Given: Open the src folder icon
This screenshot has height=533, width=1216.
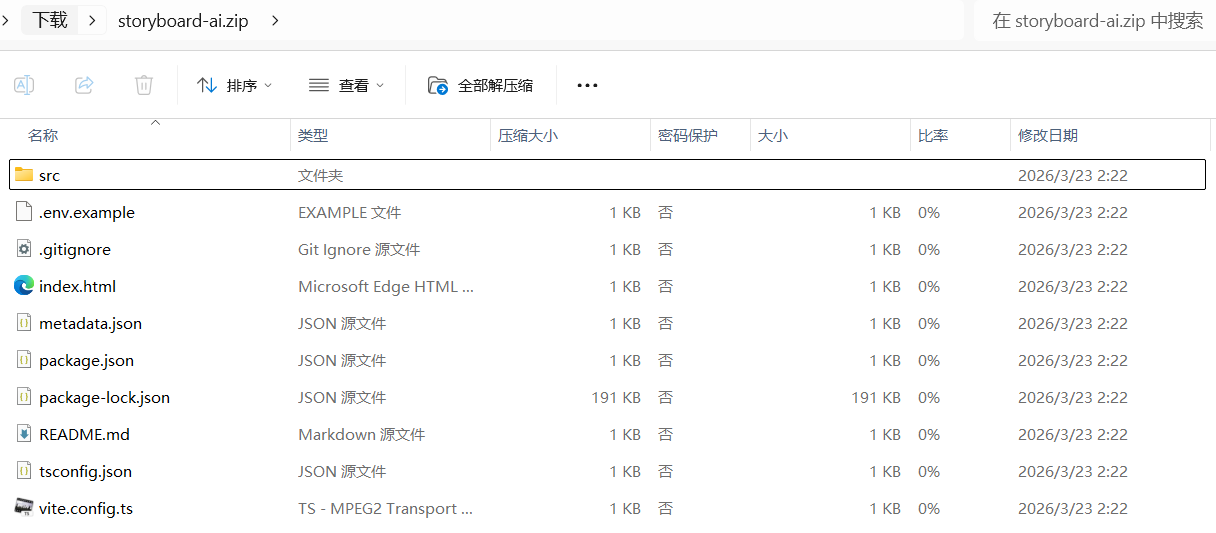Looking at the screenshot, I should point(24,175).
